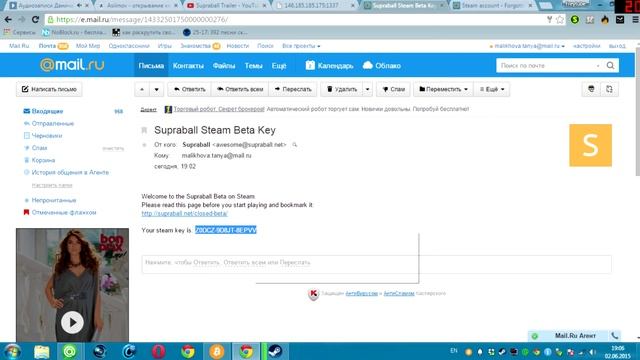Open Steam from the taskbar
This screenshot has width=640, height=360.
[x=275, y=351]
